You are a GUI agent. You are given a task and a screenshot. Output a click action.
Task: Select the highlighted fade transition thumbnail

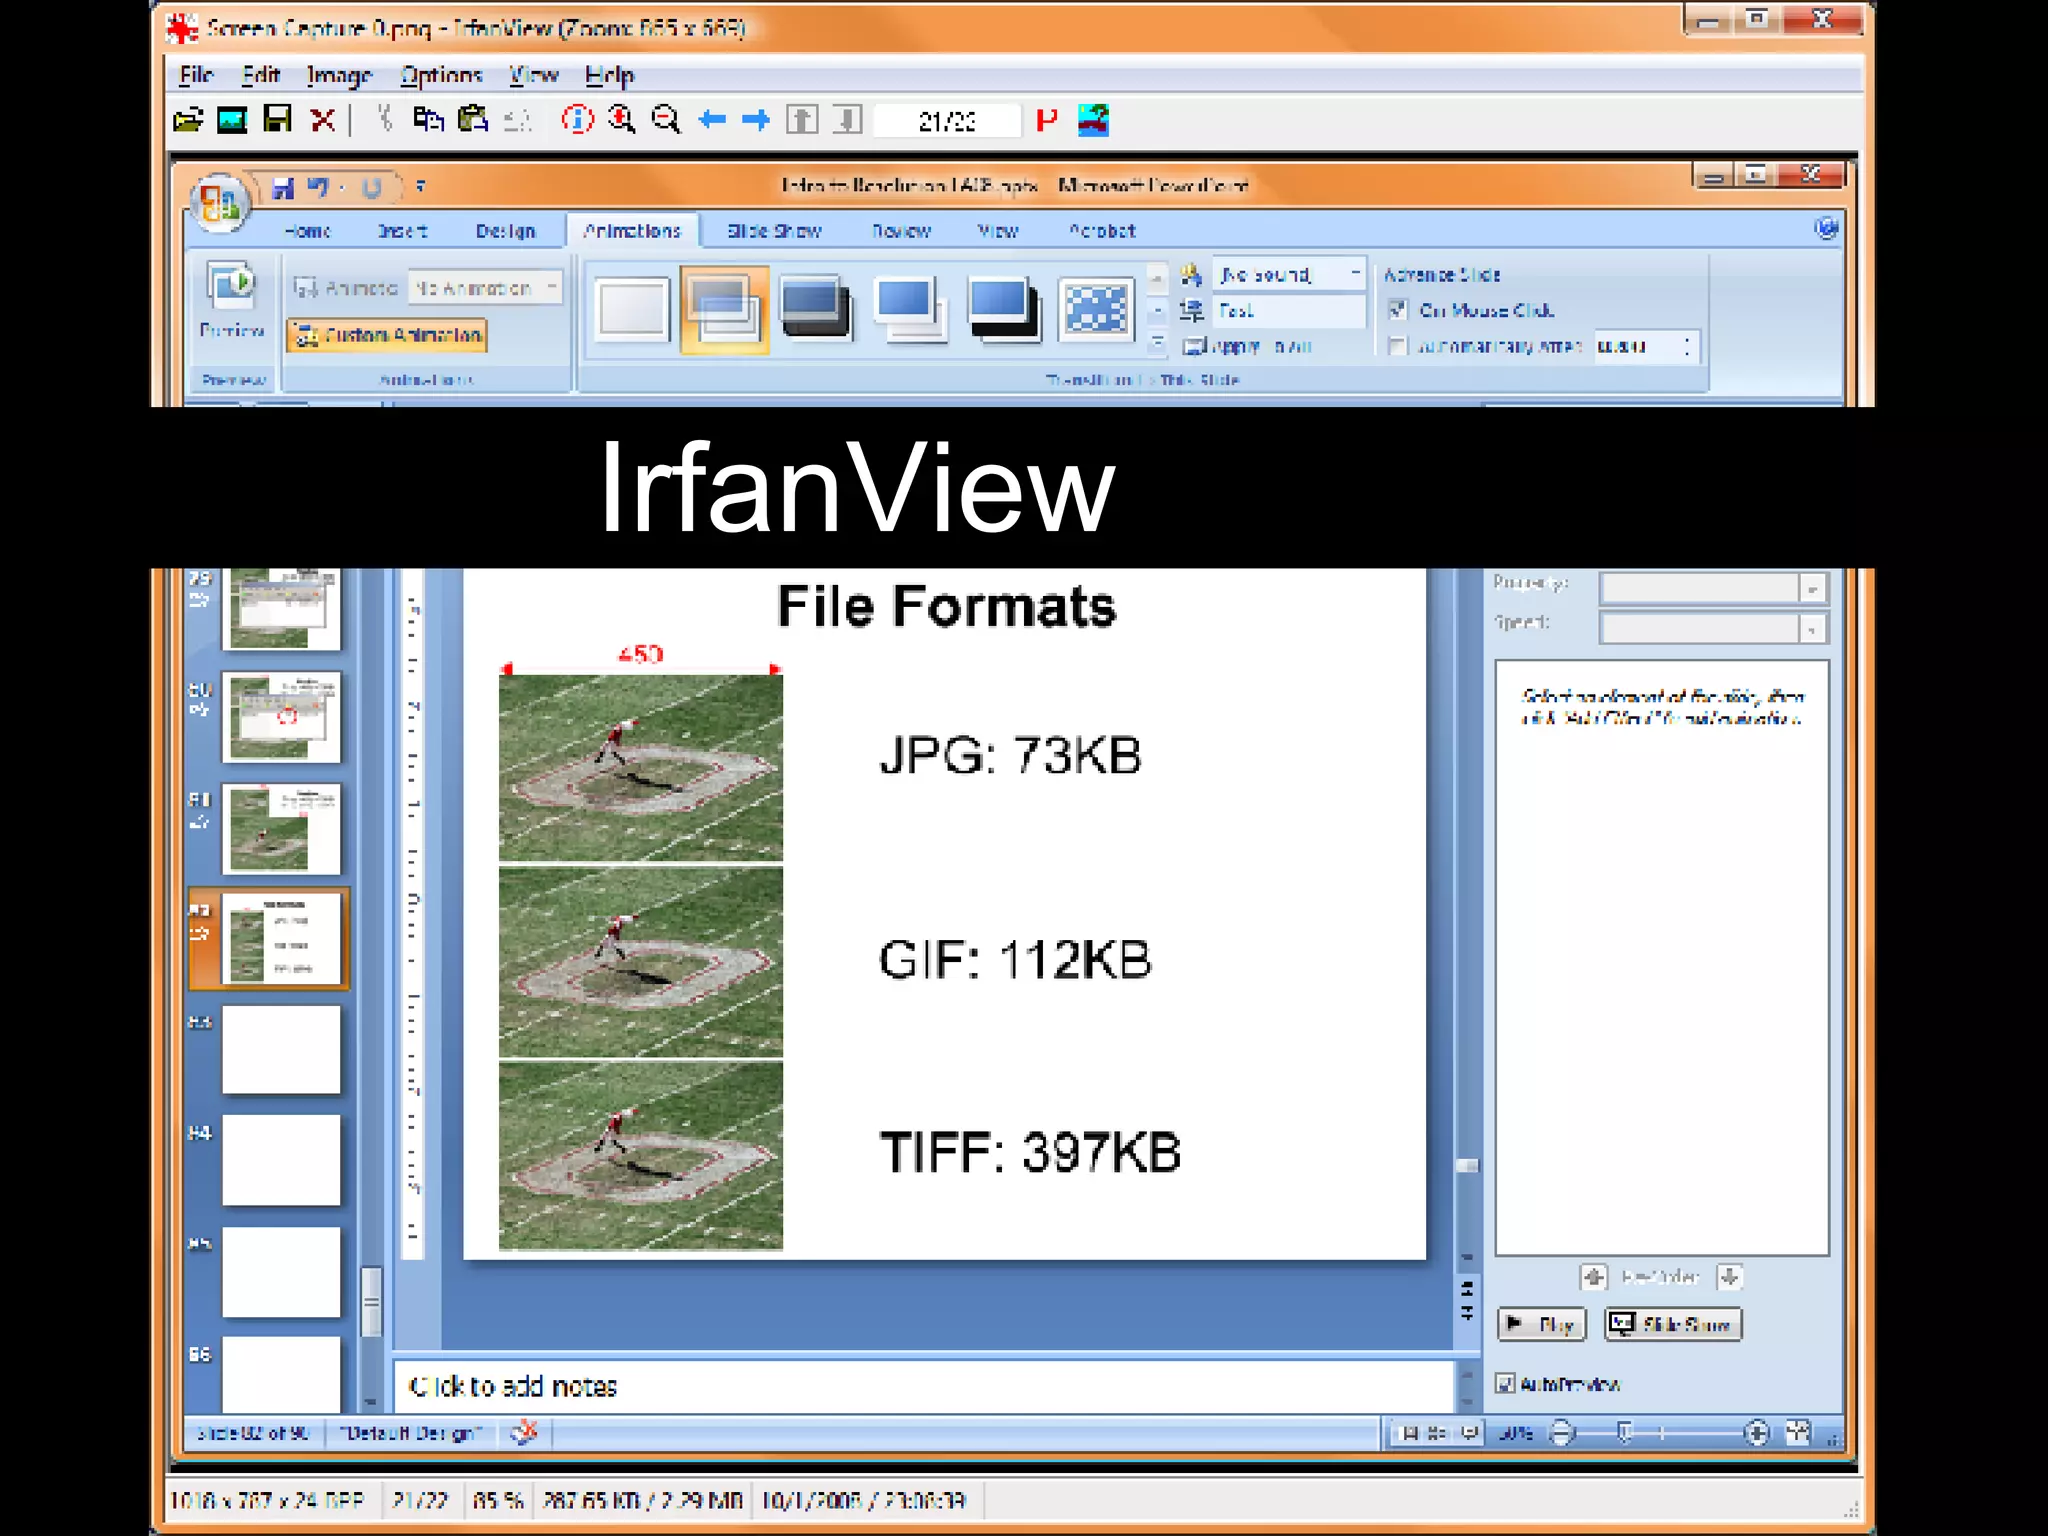point(724,309)
